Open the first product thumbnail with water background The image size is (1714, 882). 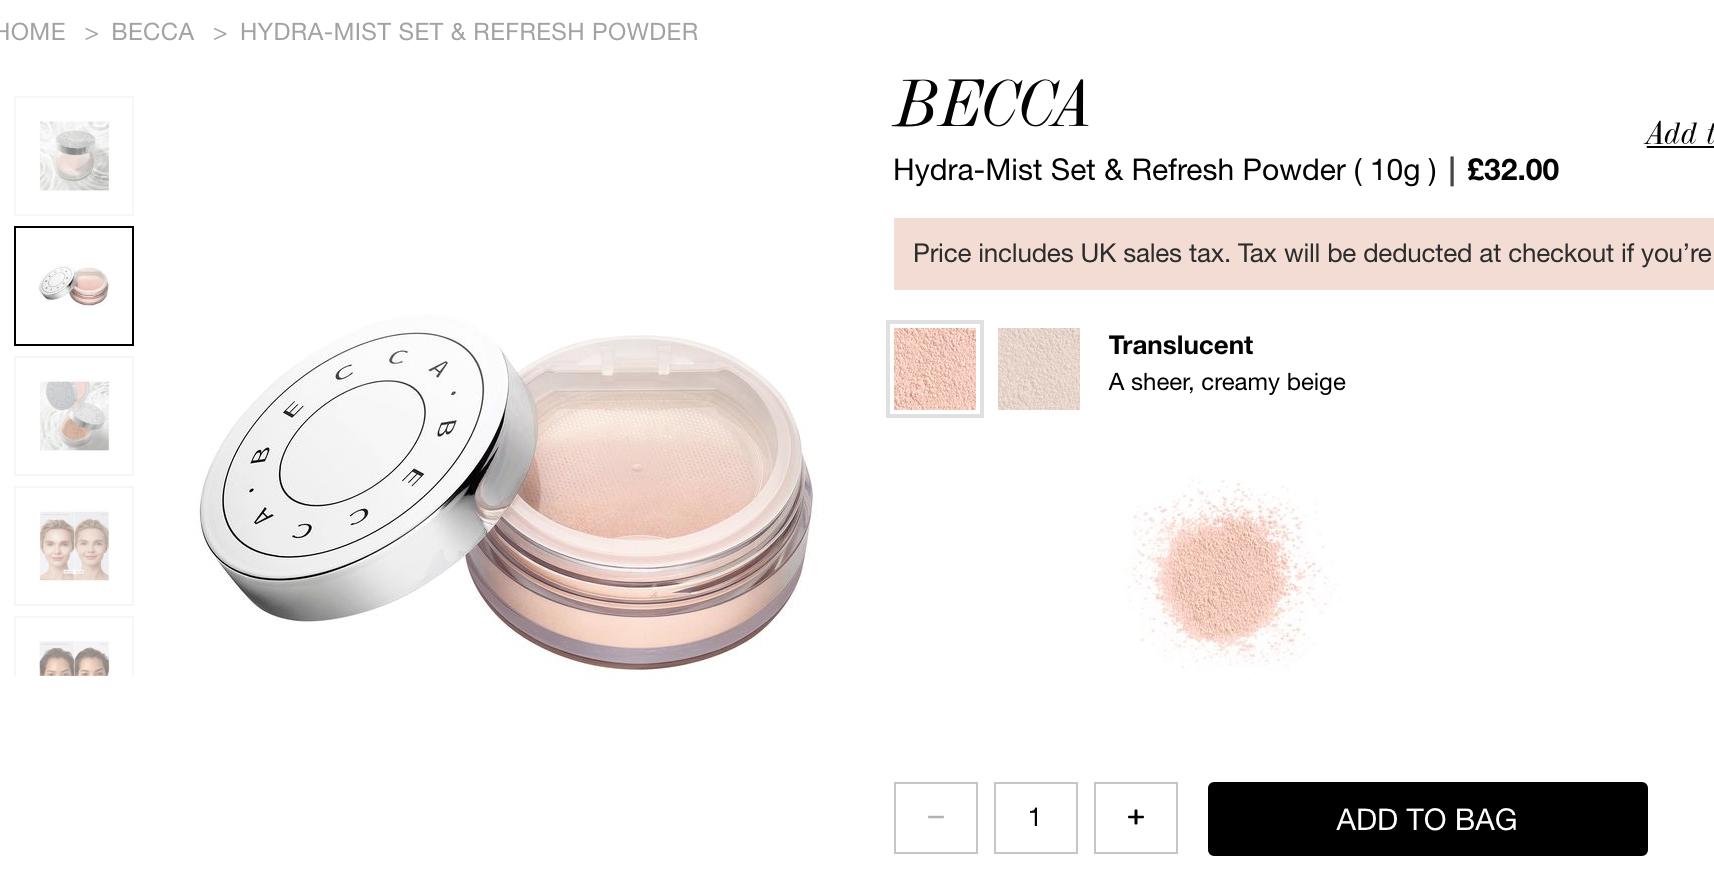(74, 156)
